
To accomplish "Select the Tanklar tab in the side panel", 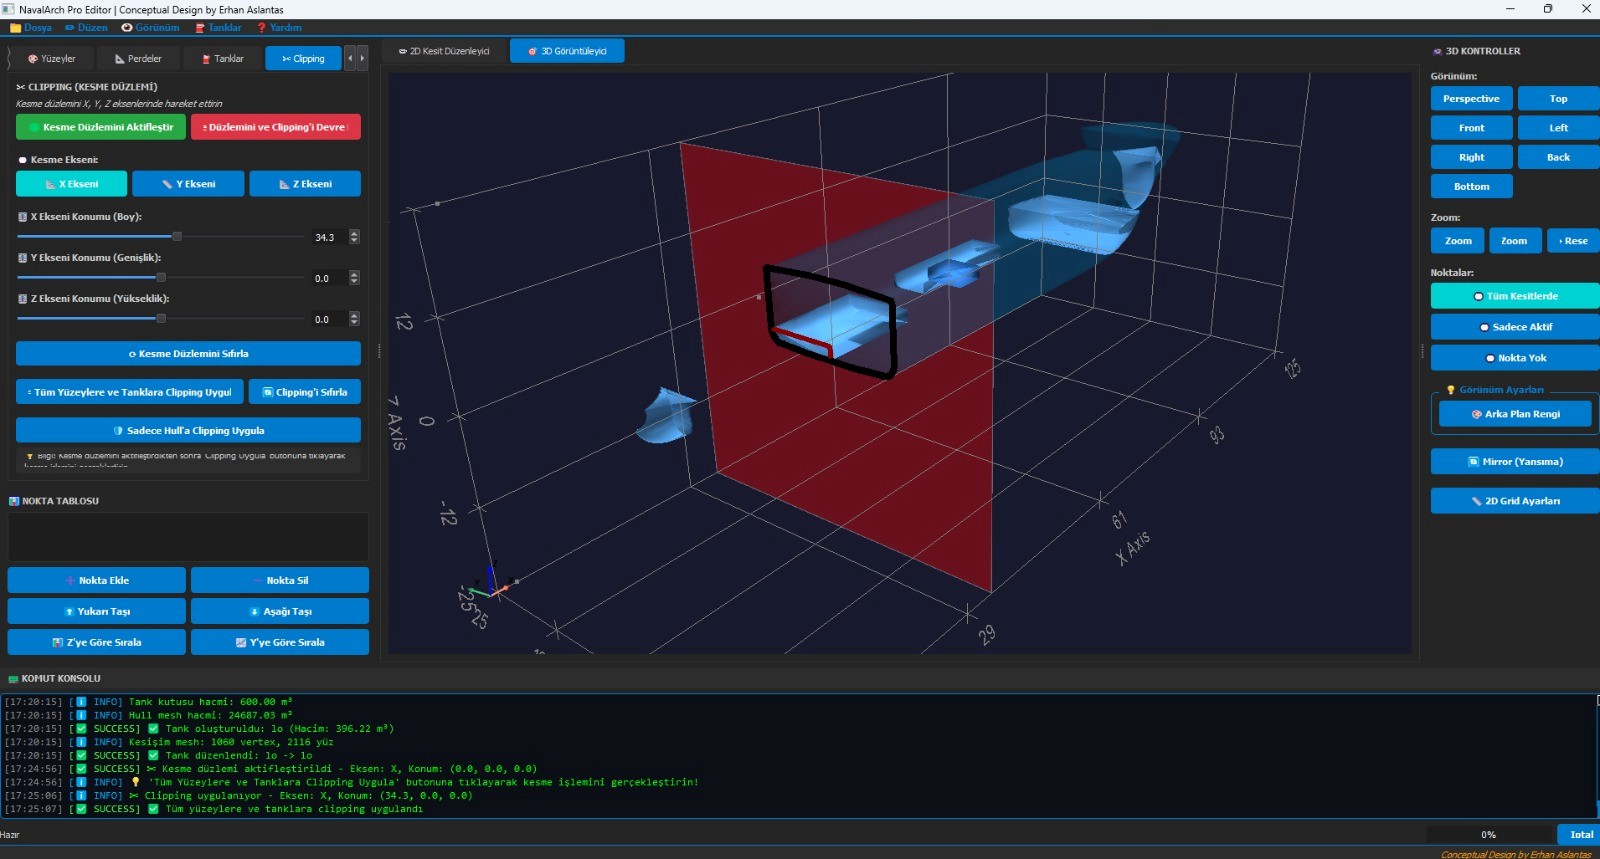I will (x=223, y=59).
